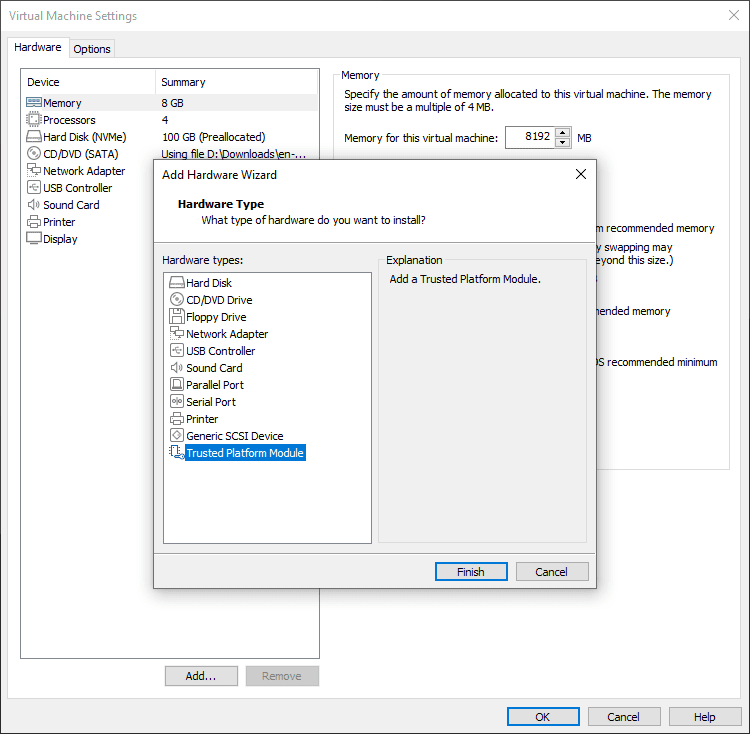Click the Sound Card speaker icon in device list
This screenshot has height=734, width=750.
(33, 205)
